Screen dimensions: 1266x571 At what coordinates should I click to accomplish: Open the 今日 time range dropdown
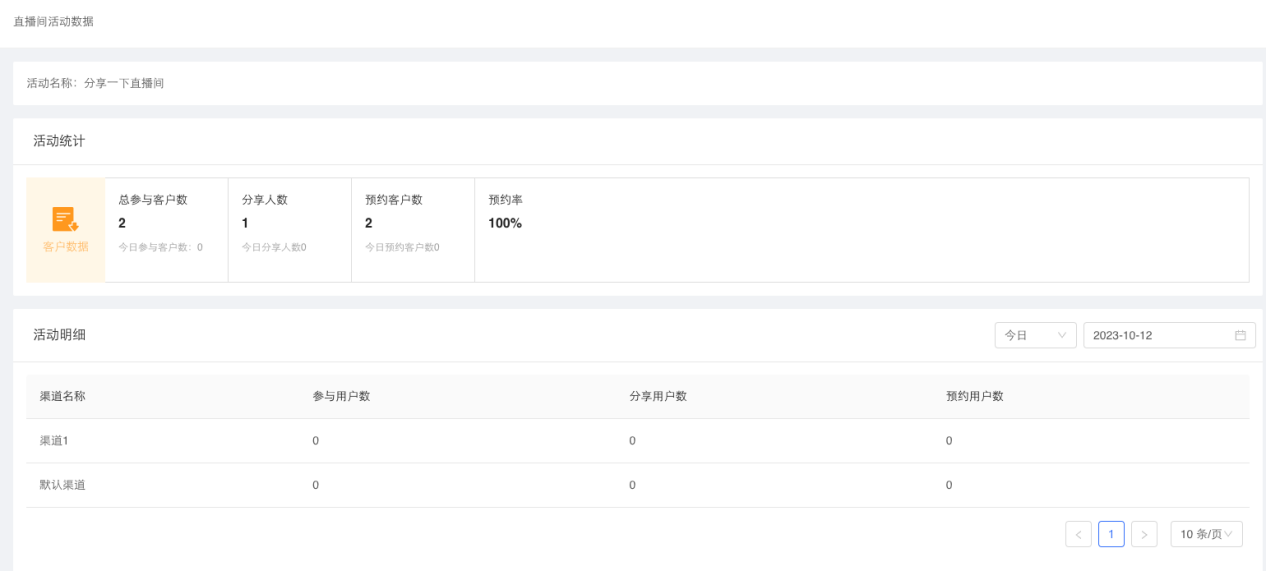point(1035,336)
